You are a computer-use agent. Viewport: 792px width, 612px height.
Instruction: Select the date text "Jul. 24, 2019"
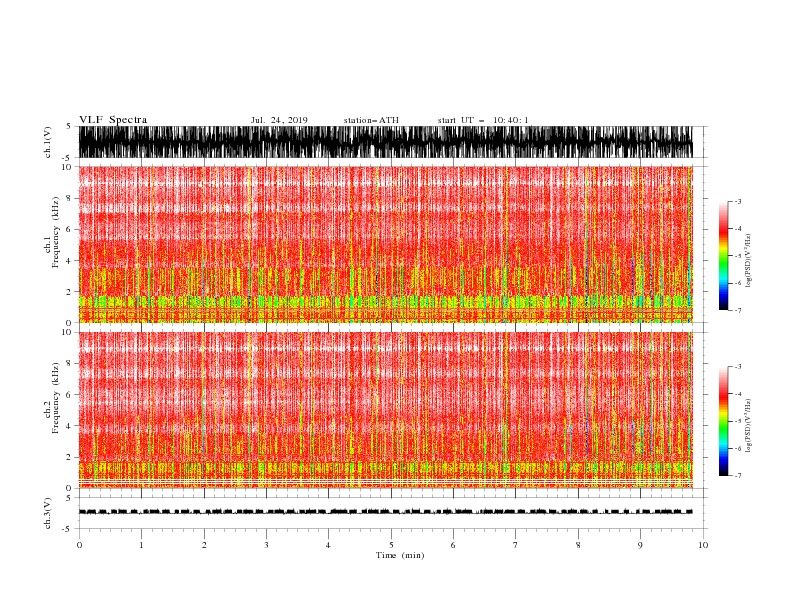[x=279, y=120]
